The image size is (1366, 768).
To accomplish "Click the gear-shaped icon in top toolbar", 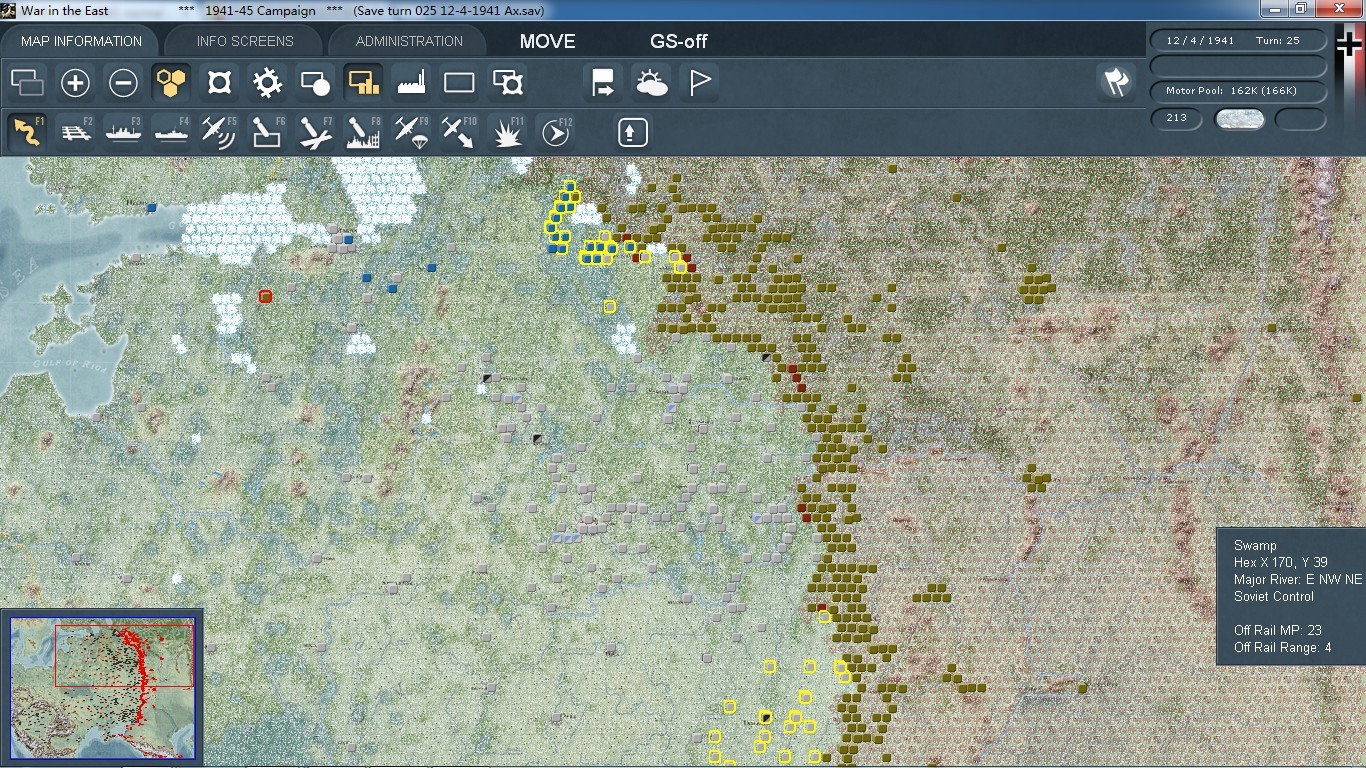I will pyautogui.click(x=267, y=82).
